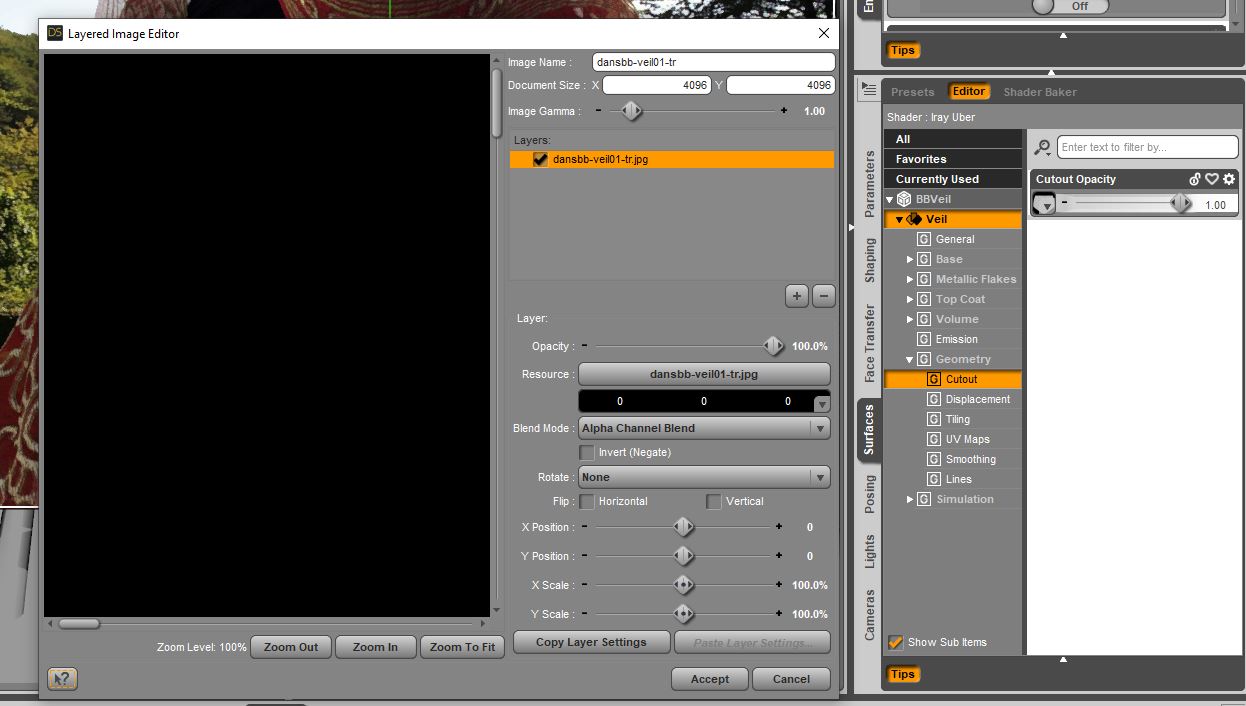Click the General group G icon

tap(924, 239)
